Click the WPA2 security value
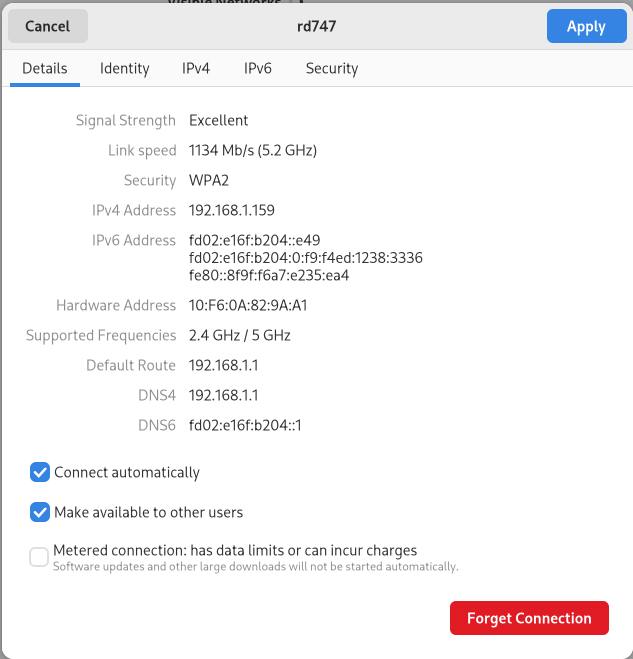This screenshot has height=659, width=633. (211, 181)
